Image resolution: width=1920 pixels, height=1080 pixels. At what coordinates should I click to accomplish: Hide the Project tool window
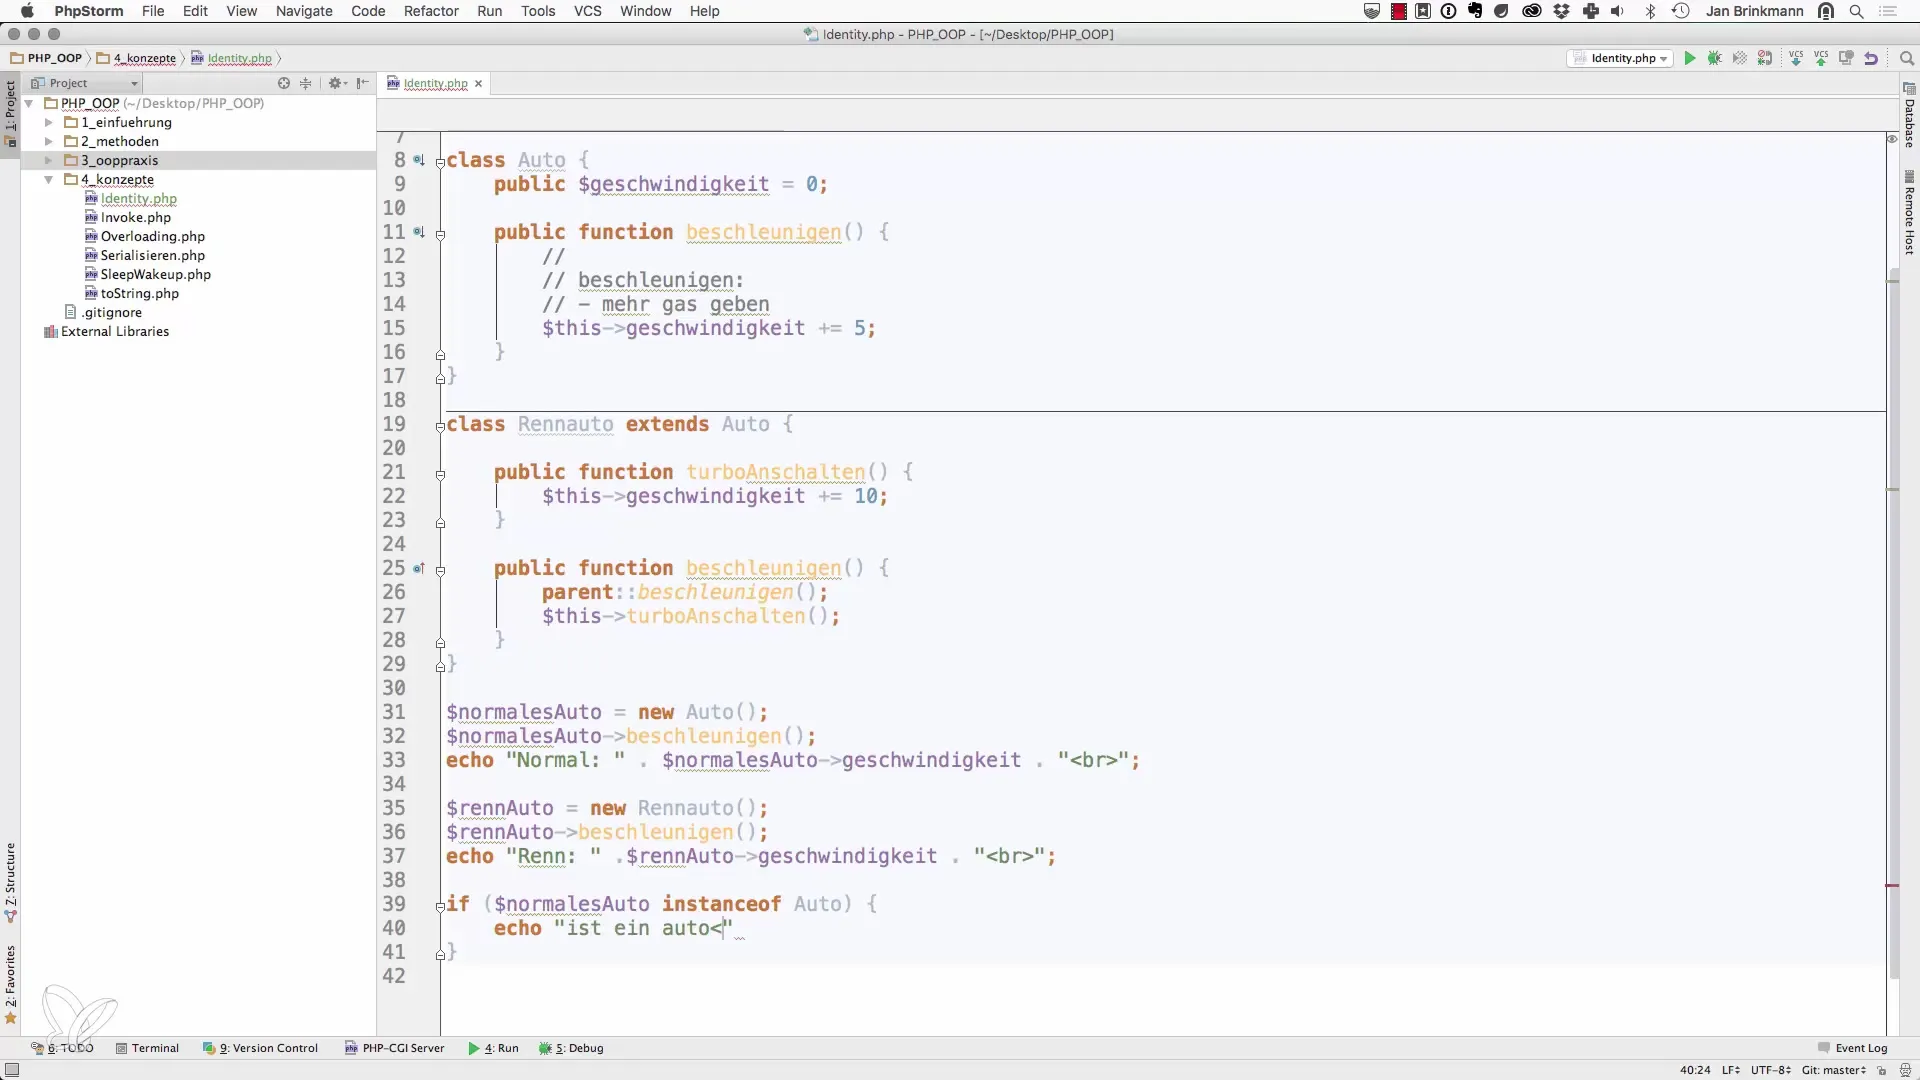[x=362, y=83]
